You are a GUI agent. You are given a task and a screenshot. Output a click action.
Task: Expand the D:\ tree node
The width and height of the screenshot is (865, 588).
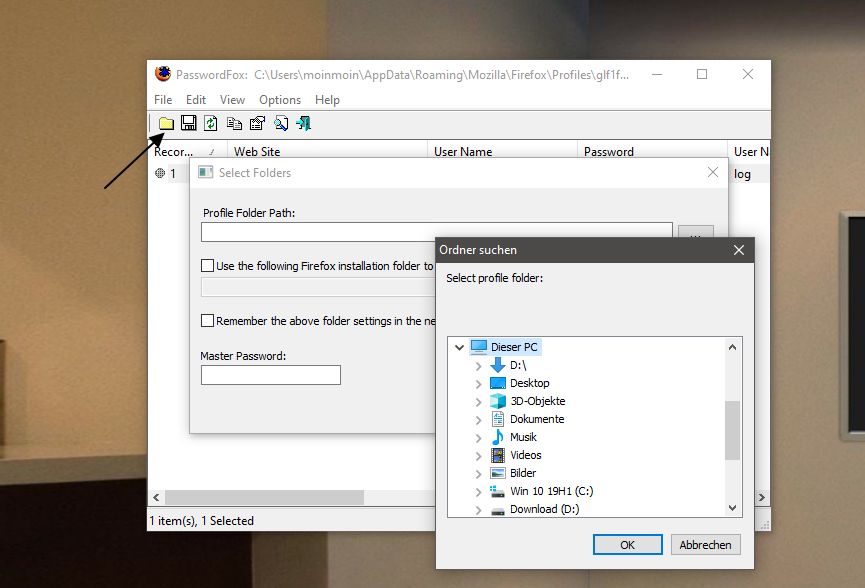pos(479,365)
